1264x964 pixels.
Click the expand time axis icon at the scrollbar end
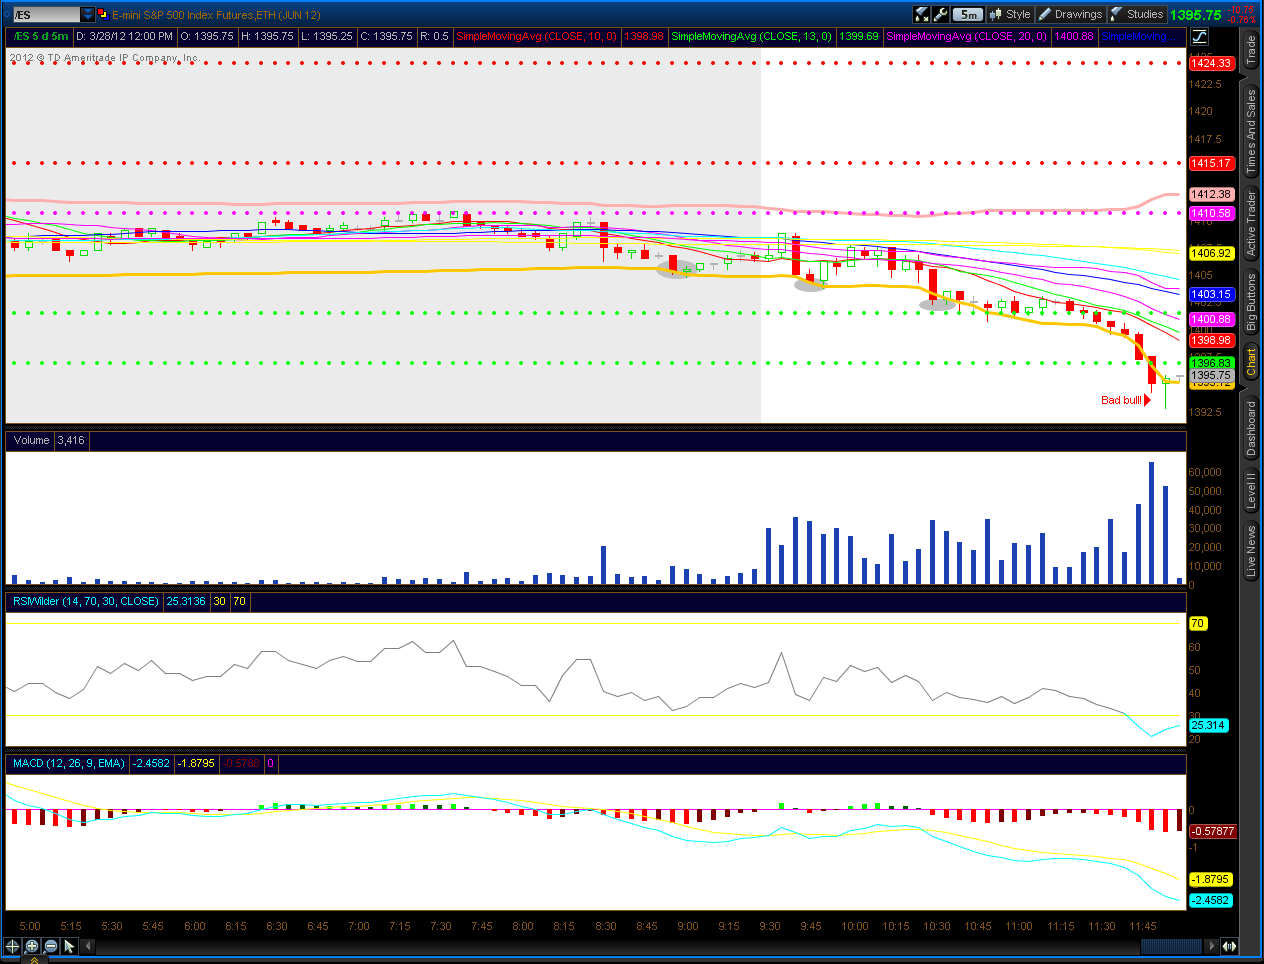(1229, 946)
